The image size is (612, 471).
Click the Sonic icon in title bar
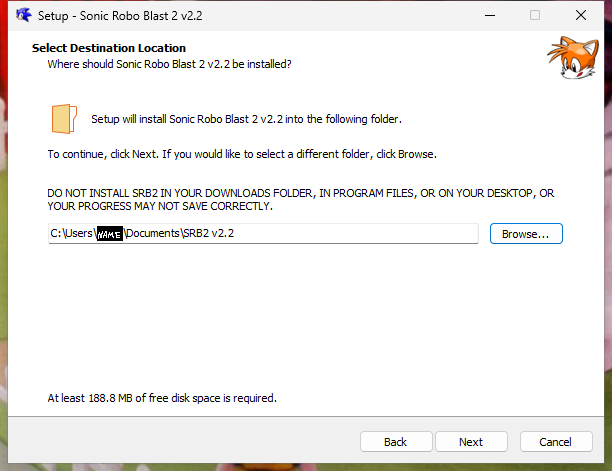coord(24,15)
